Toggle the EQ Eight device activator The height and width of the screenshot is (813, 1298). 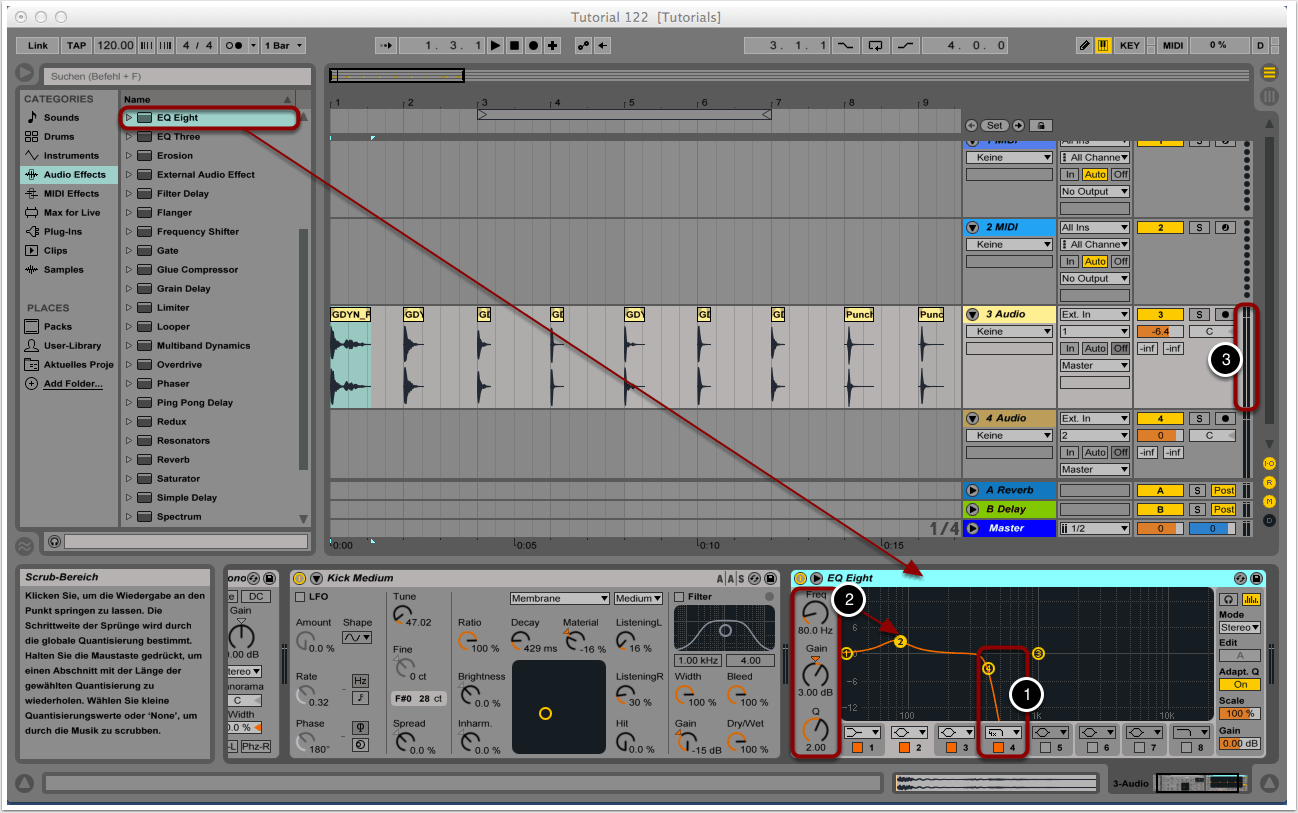click(801, 578)
